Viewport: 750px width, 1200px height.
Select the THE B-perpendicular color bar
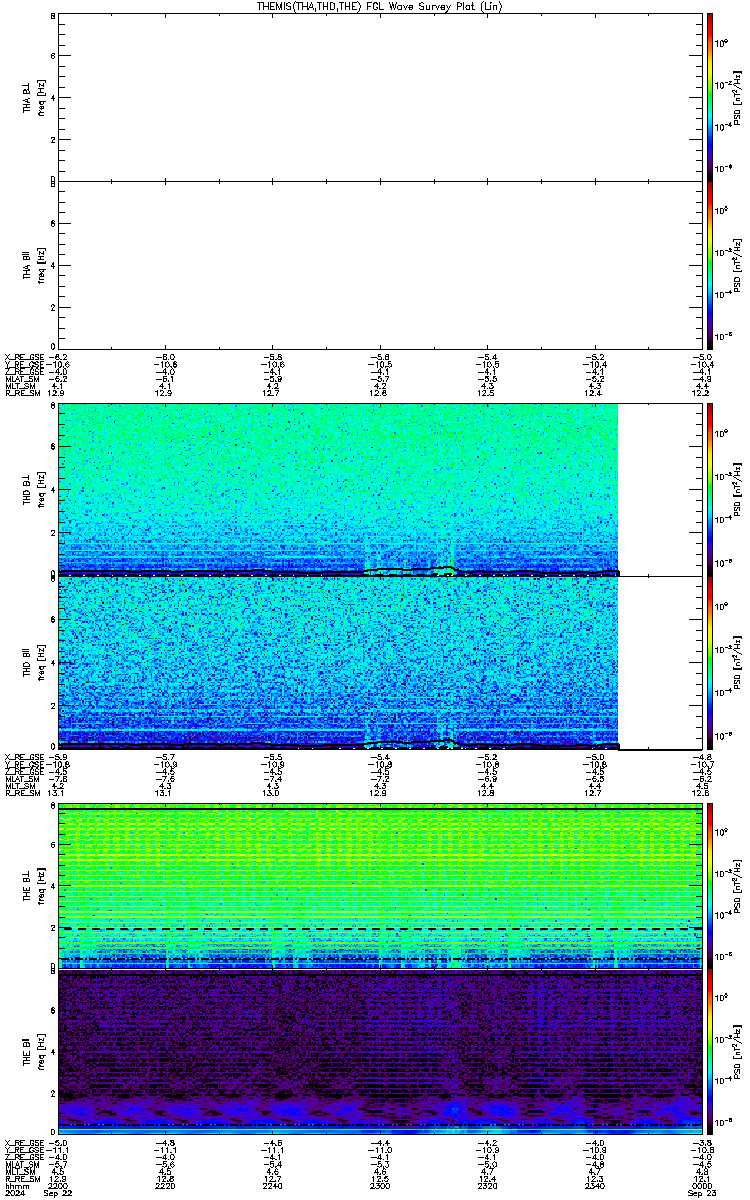click(710, 884)
